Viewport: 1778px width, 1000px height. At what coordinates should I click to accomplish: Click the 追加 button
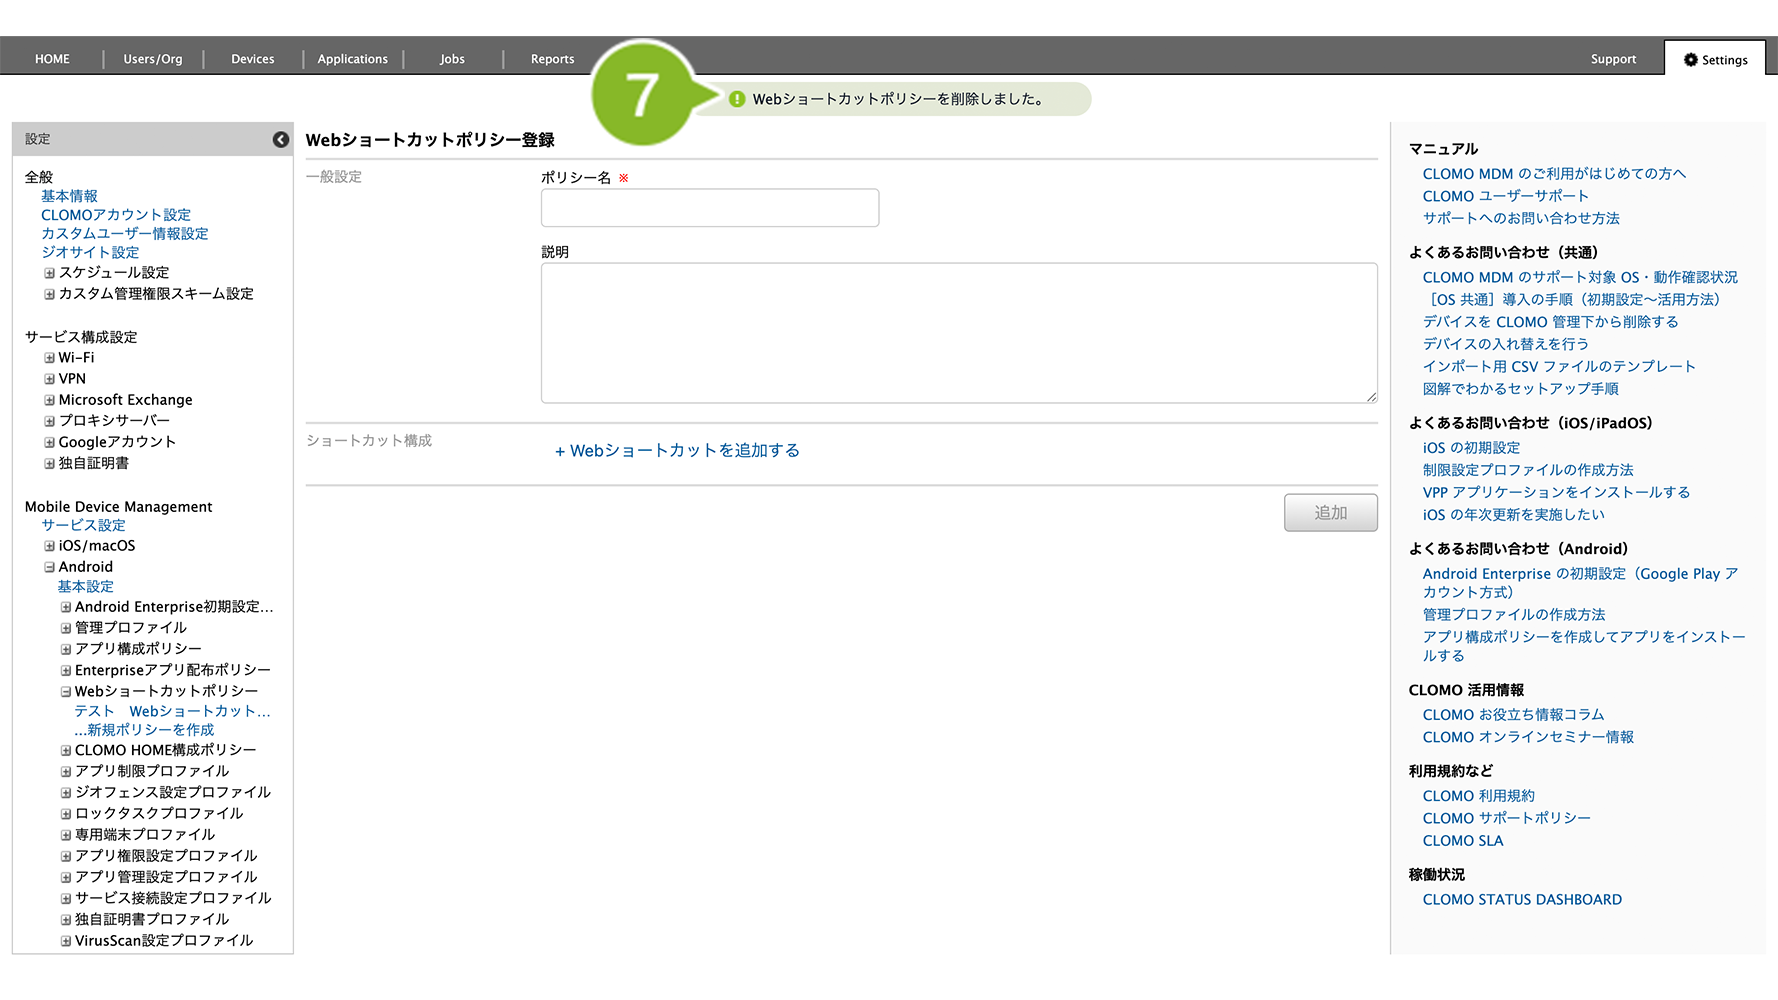pos(1330,512)
